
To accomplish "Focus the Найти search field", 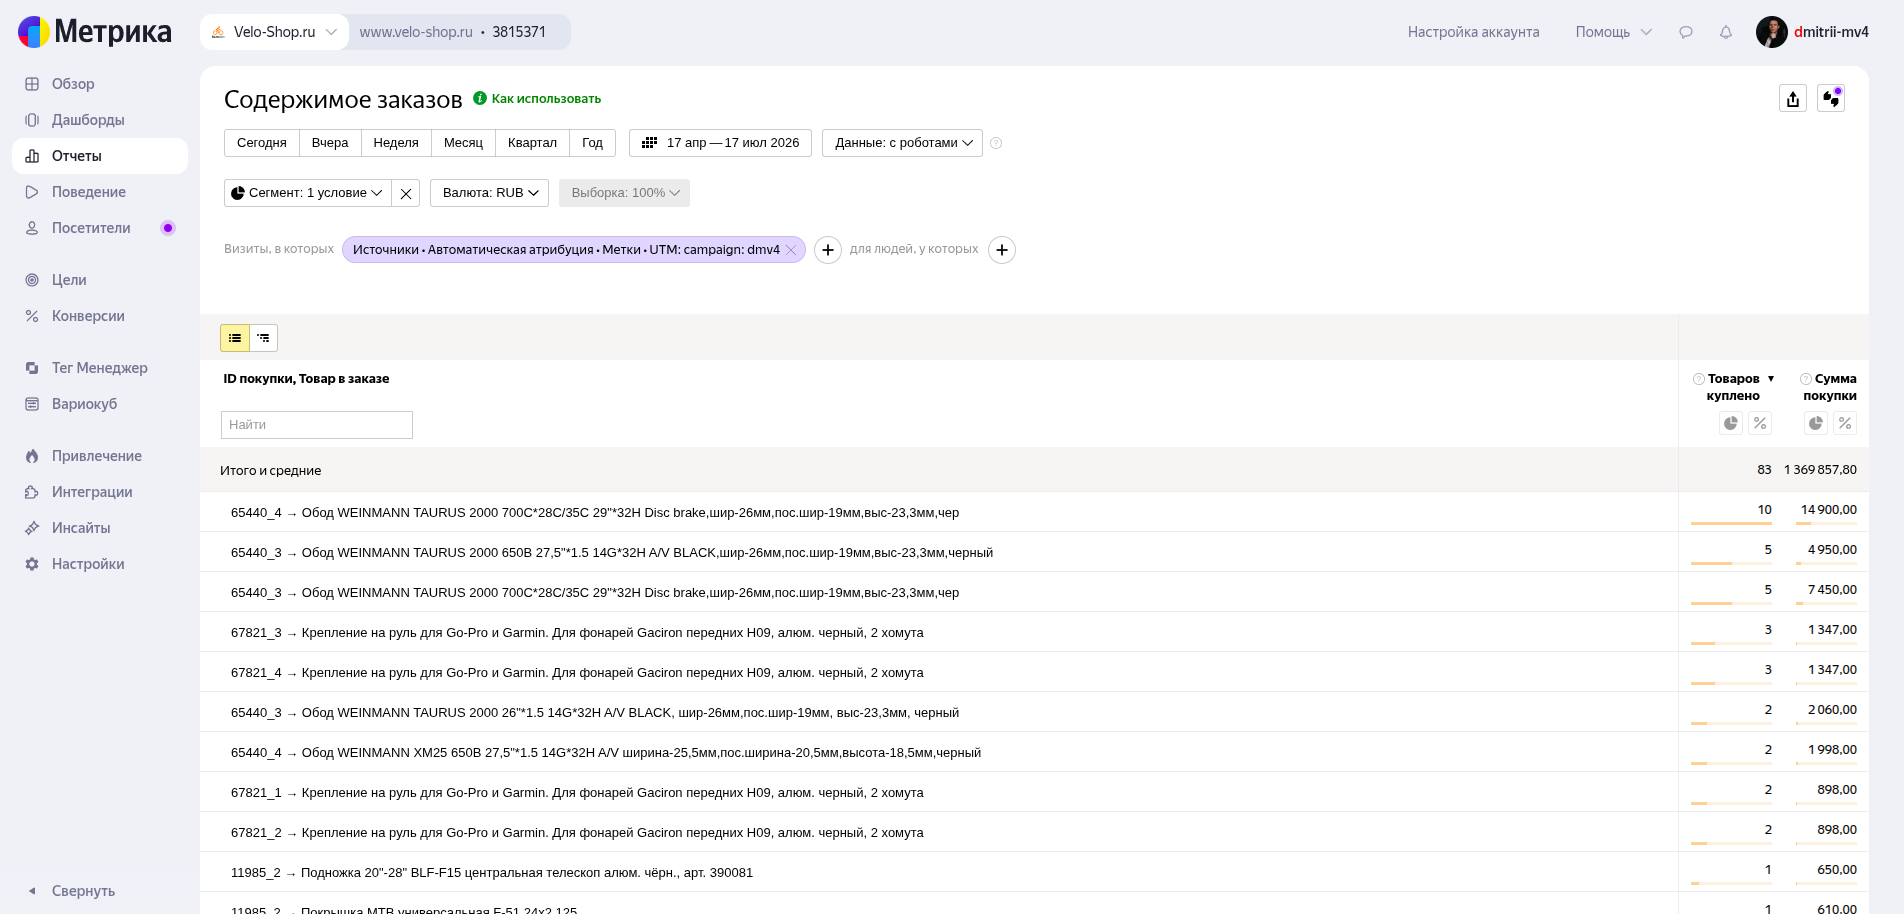I will click(317, 425).
